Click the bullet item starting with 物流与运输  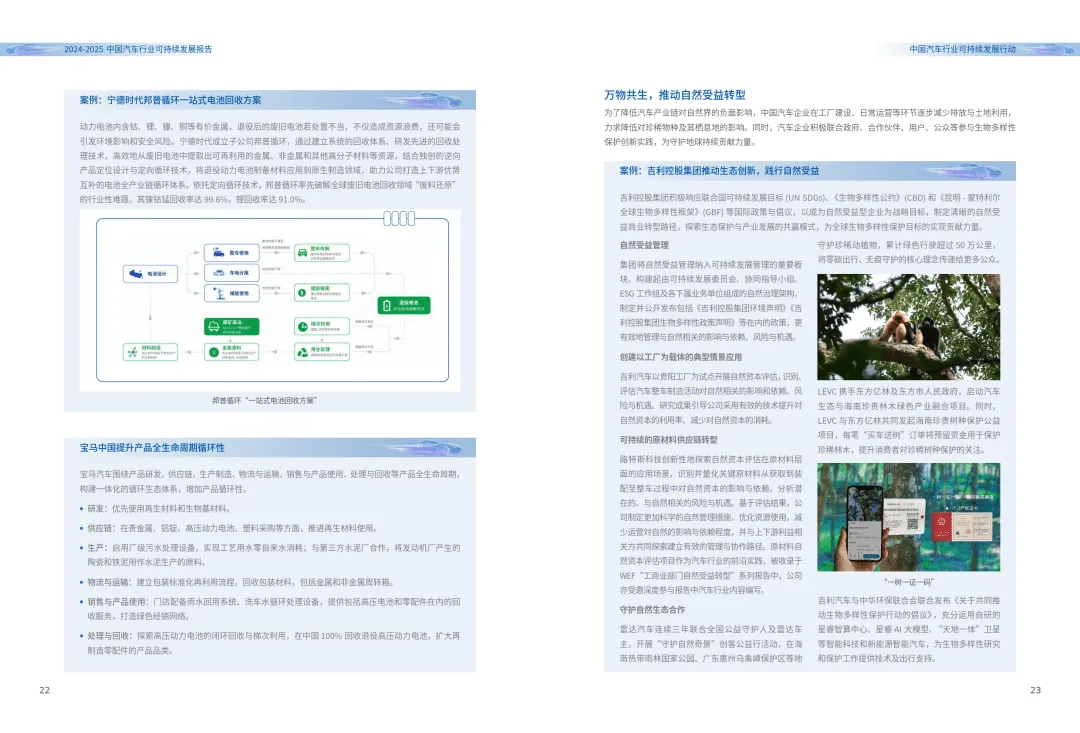pos(240,582)
